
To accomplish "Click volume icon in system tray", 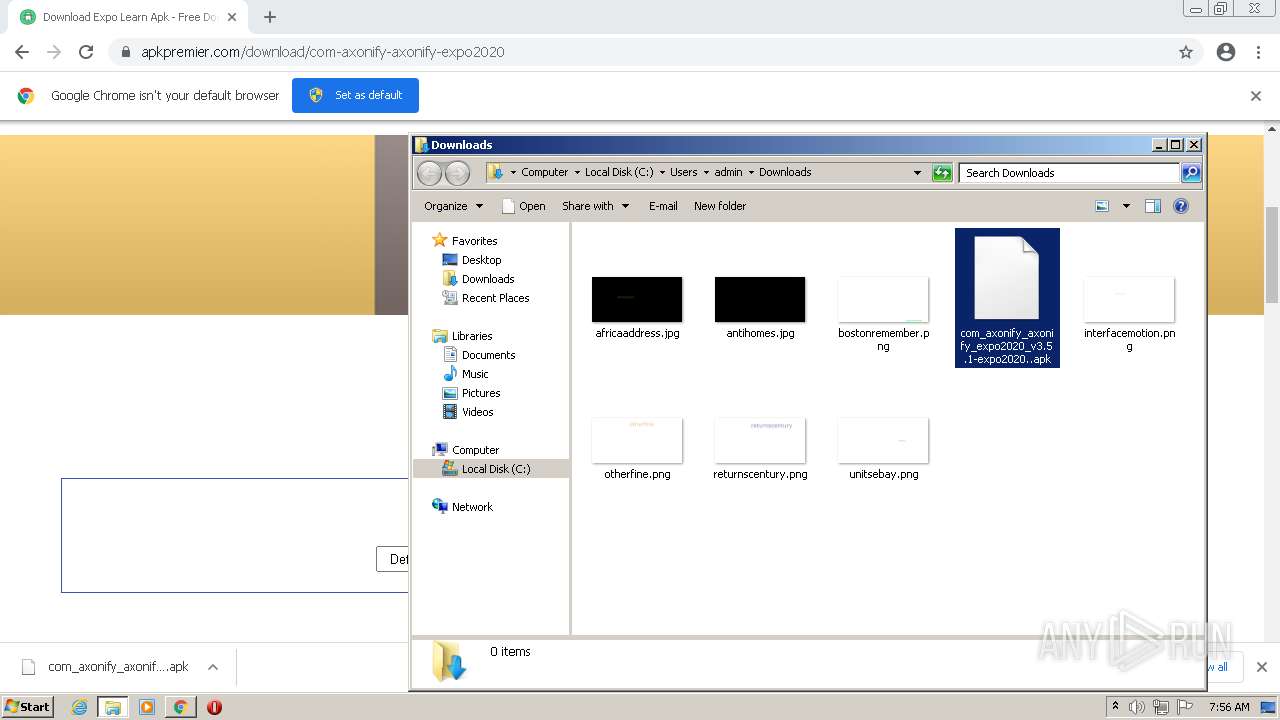I will 1137,707.
